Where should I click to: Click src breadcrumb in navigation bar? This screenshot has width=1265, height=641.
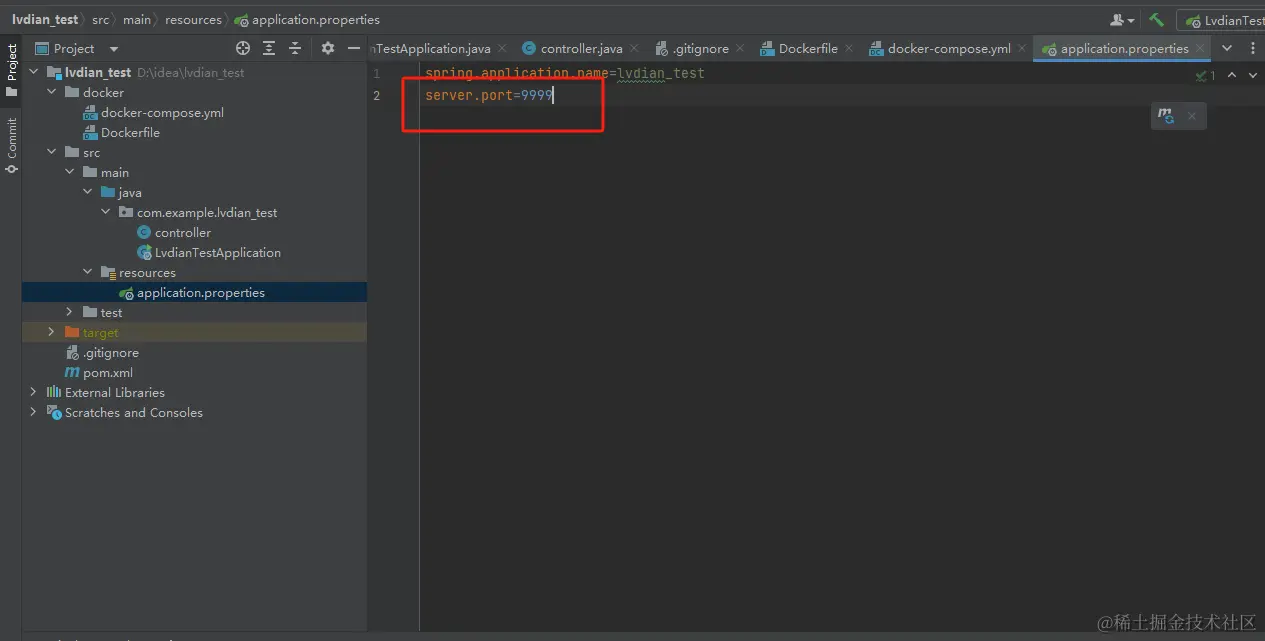[100, 19]
